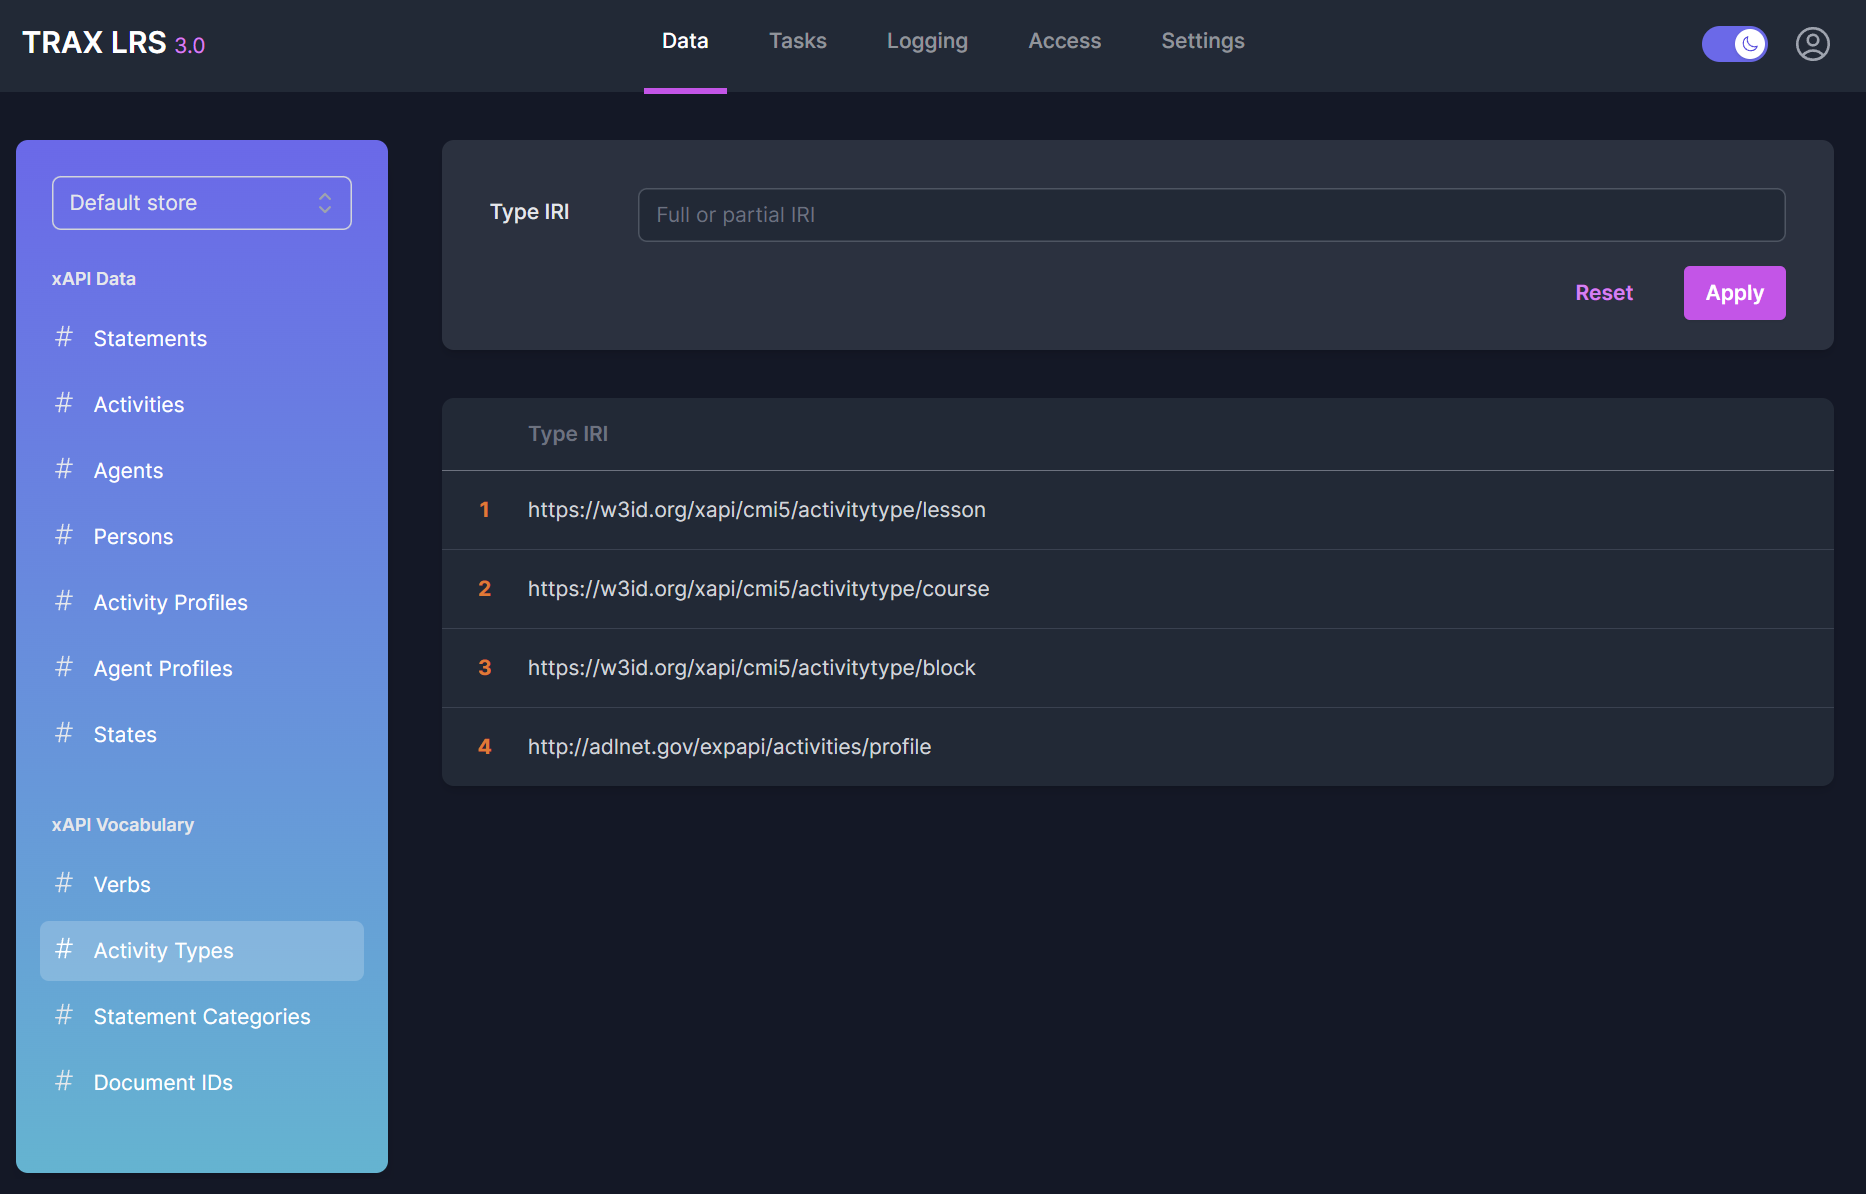Click the hash icon next to Verbs
1866x1194 pixels.
[64, 884]
